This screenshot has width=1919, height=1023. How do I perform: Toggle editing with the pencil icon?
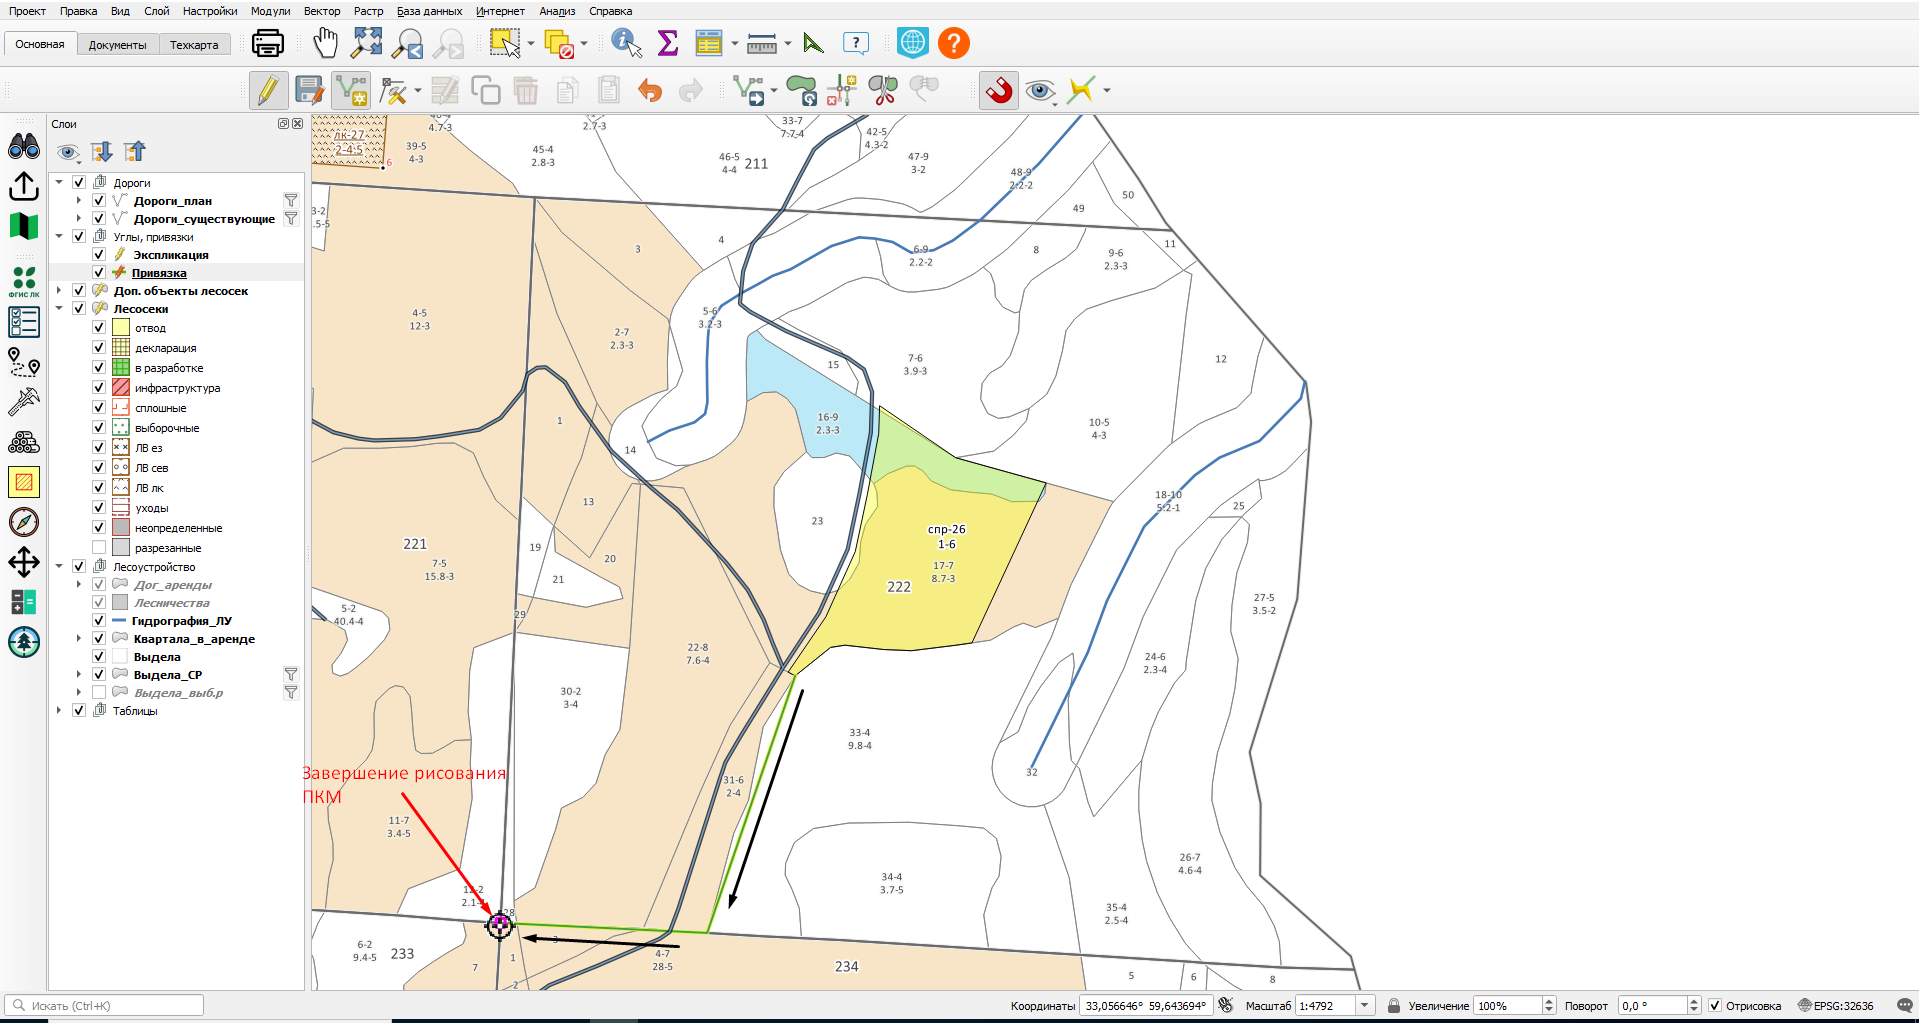coord(268,90)
